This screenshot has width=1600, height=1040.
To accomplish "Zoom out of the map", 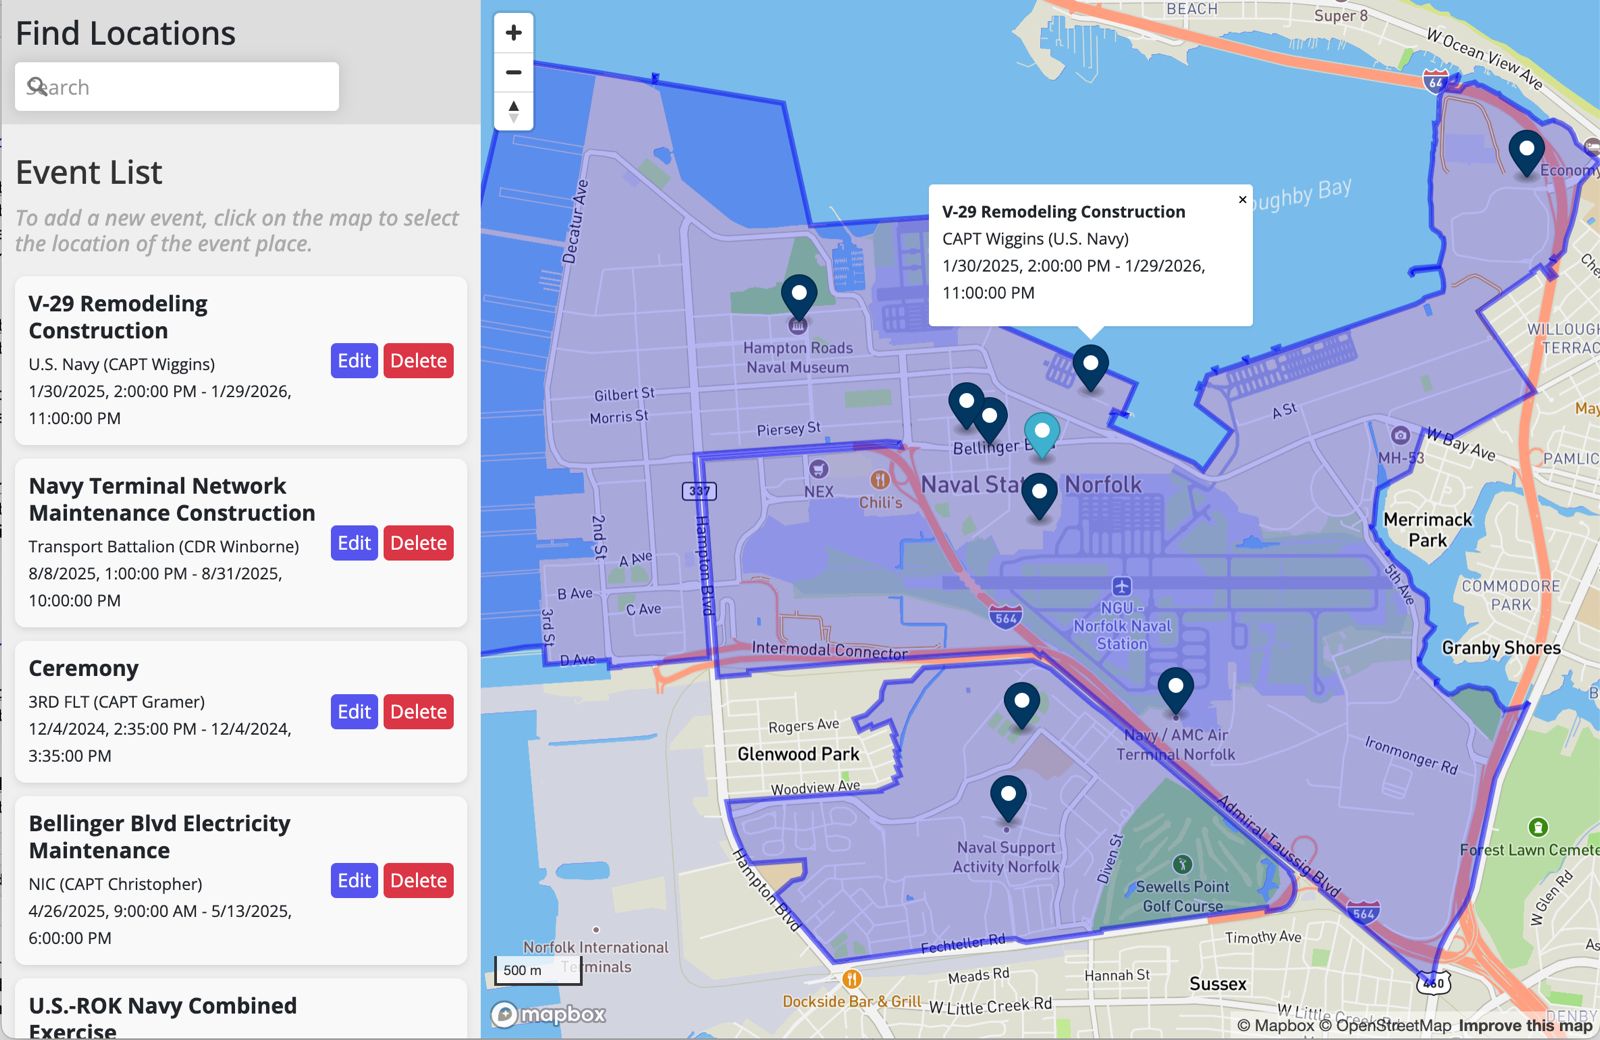I will click(513, 72).
